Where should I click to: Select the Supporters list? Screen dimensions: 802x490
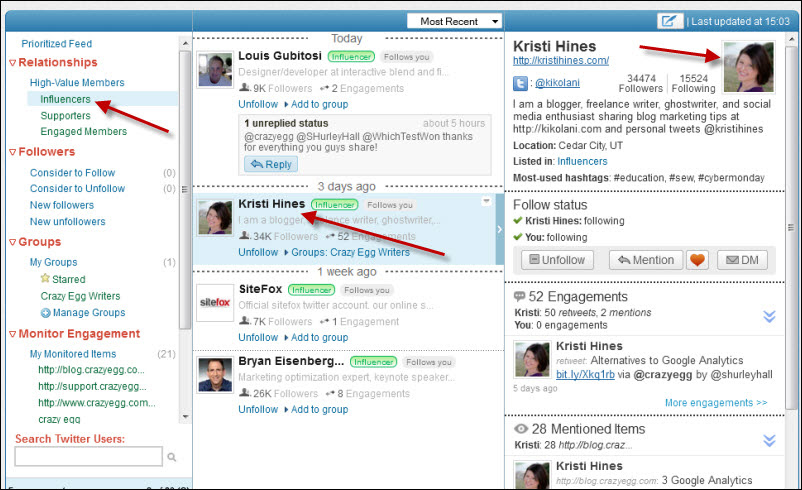pos(65,116)
